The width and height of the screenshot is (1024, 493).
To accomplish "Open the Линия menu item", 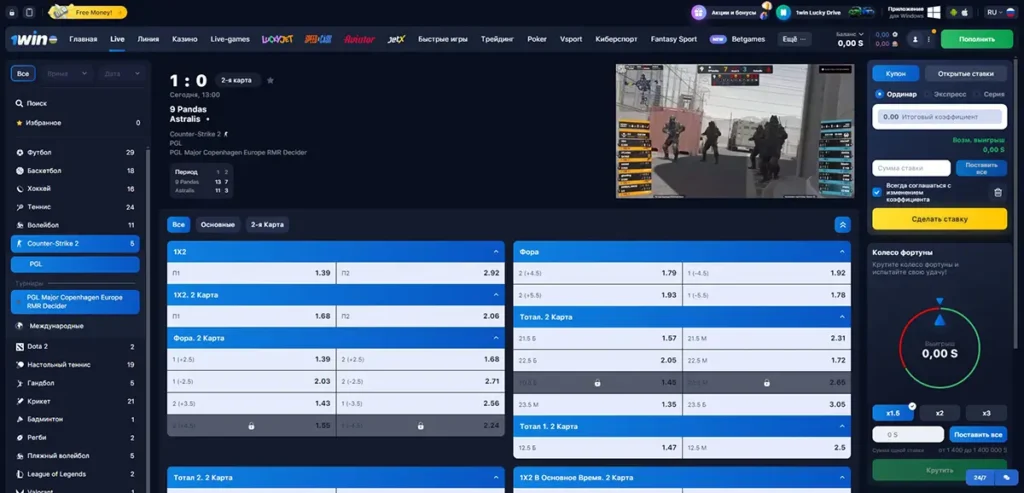I will pos(148,39).
